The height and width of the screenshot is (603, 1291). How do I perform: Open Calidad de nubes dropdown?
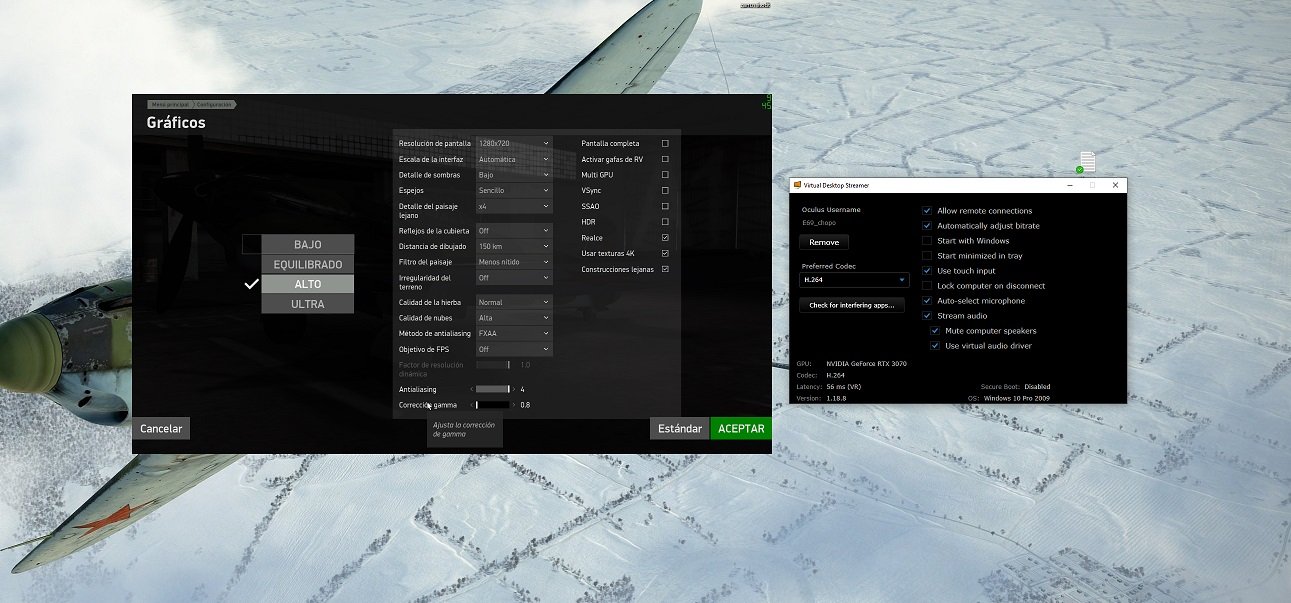pos(514,318)
